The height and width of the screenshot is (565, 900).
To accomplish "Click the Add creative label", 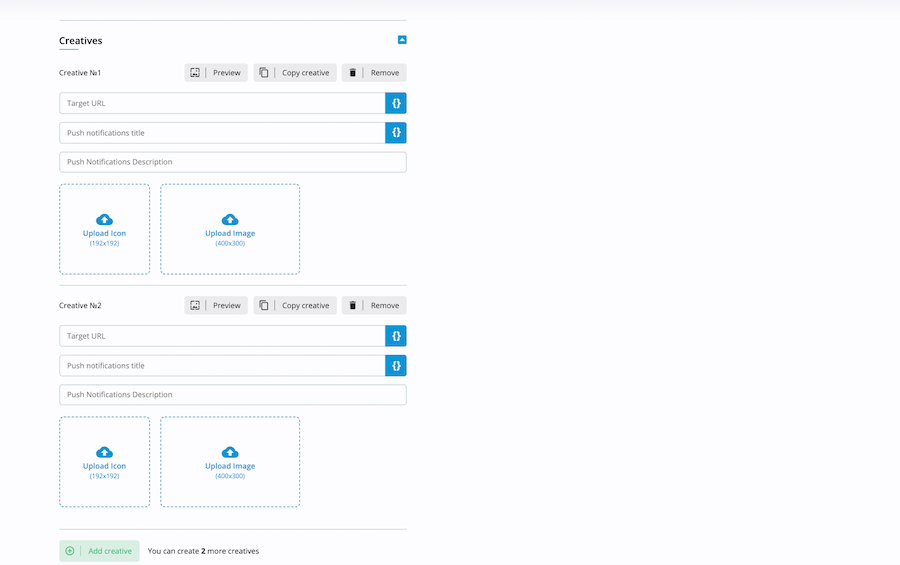I will [110, 551].
